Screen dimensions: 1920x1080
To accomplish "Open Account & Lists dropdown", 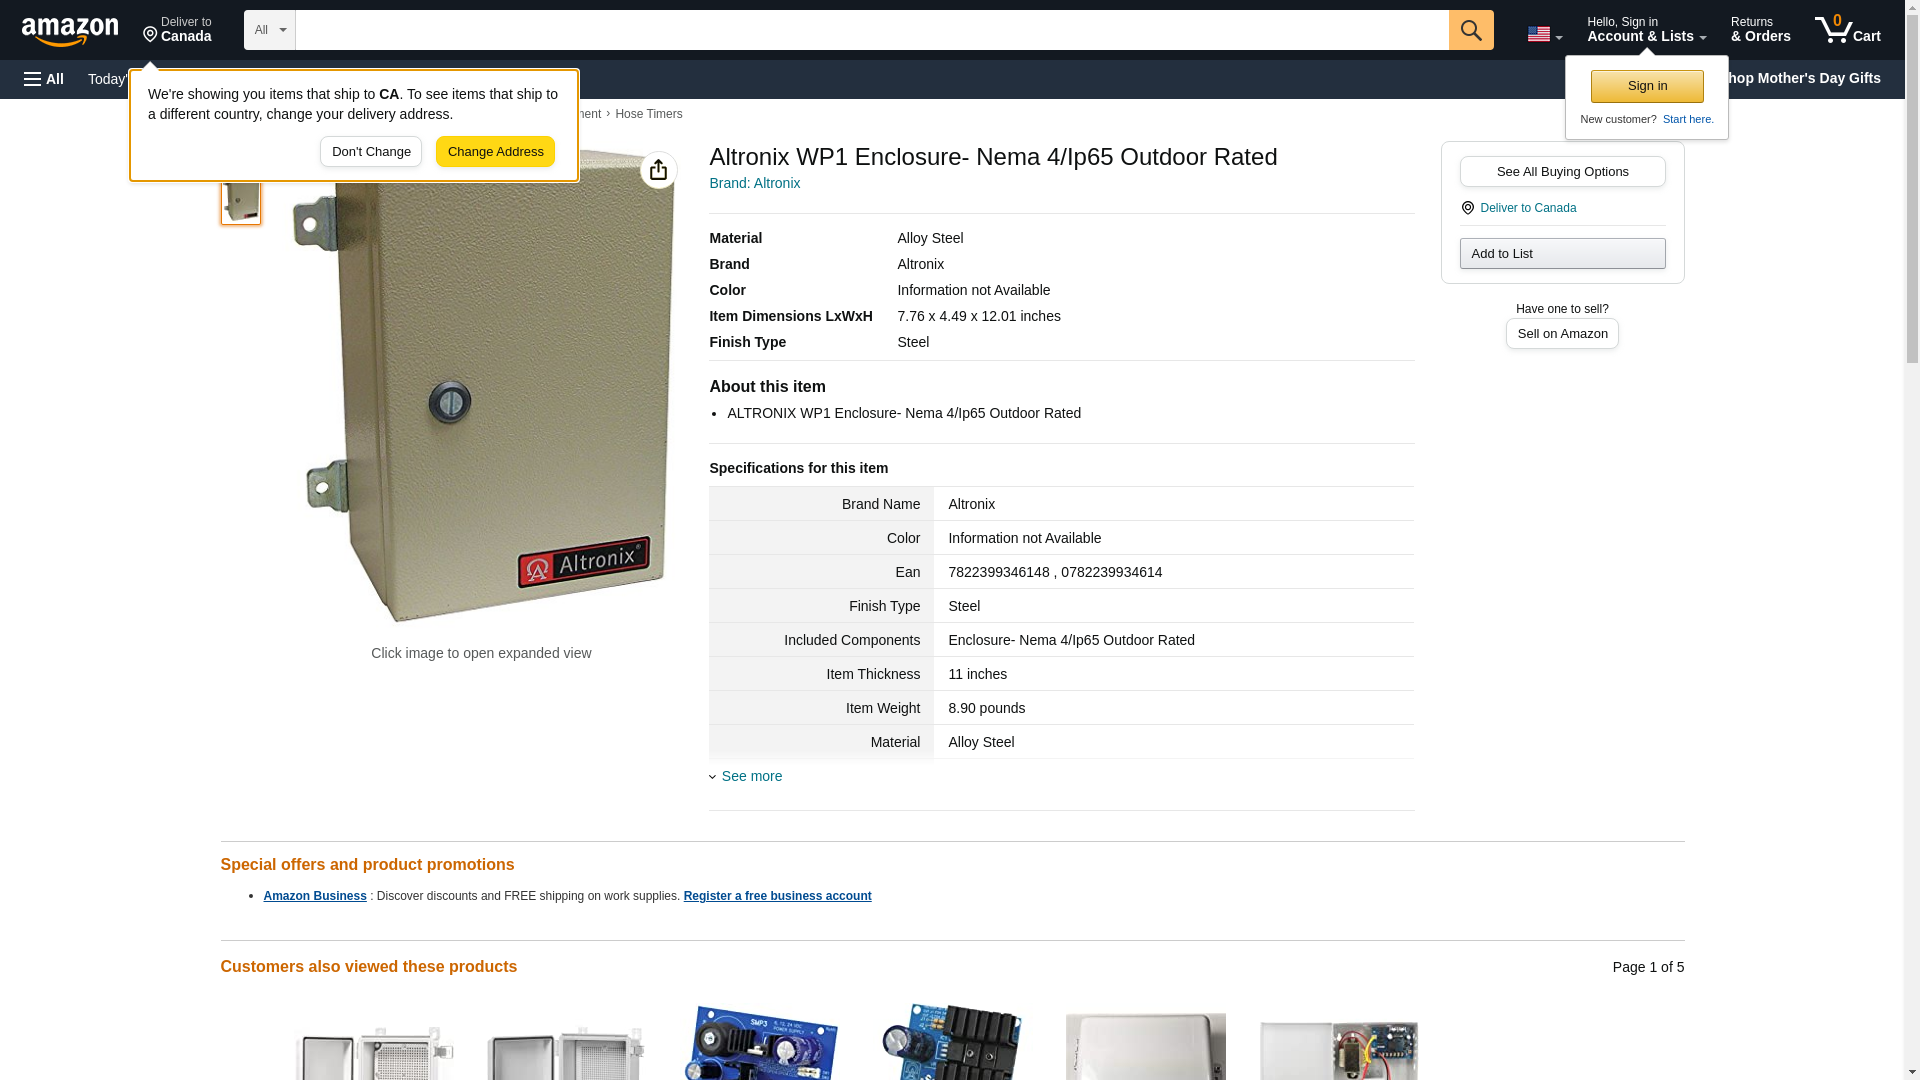I will (1646, 30).
